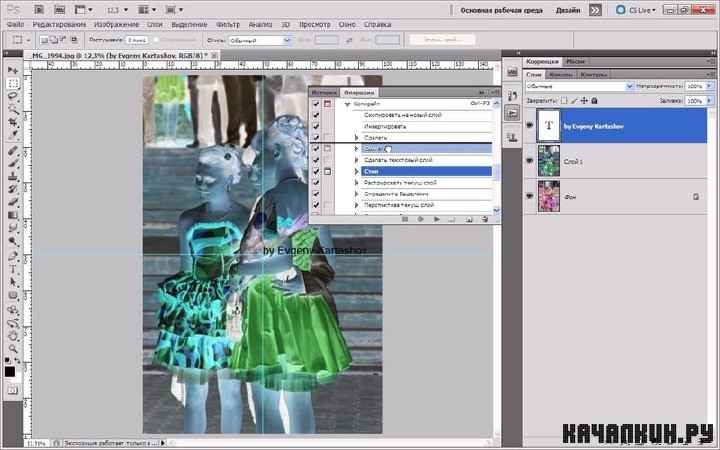Hide the Фон background layer

[x=529, y=196]
